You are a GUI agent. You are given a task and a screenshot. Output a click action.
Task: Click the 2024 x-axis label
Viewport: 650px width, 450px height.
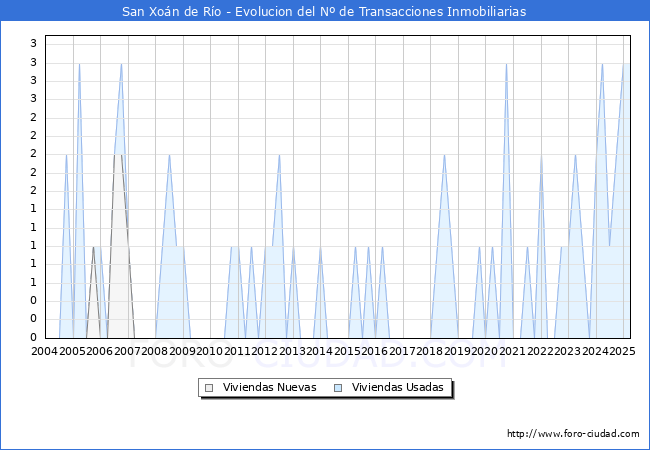[x=595, y=351]
